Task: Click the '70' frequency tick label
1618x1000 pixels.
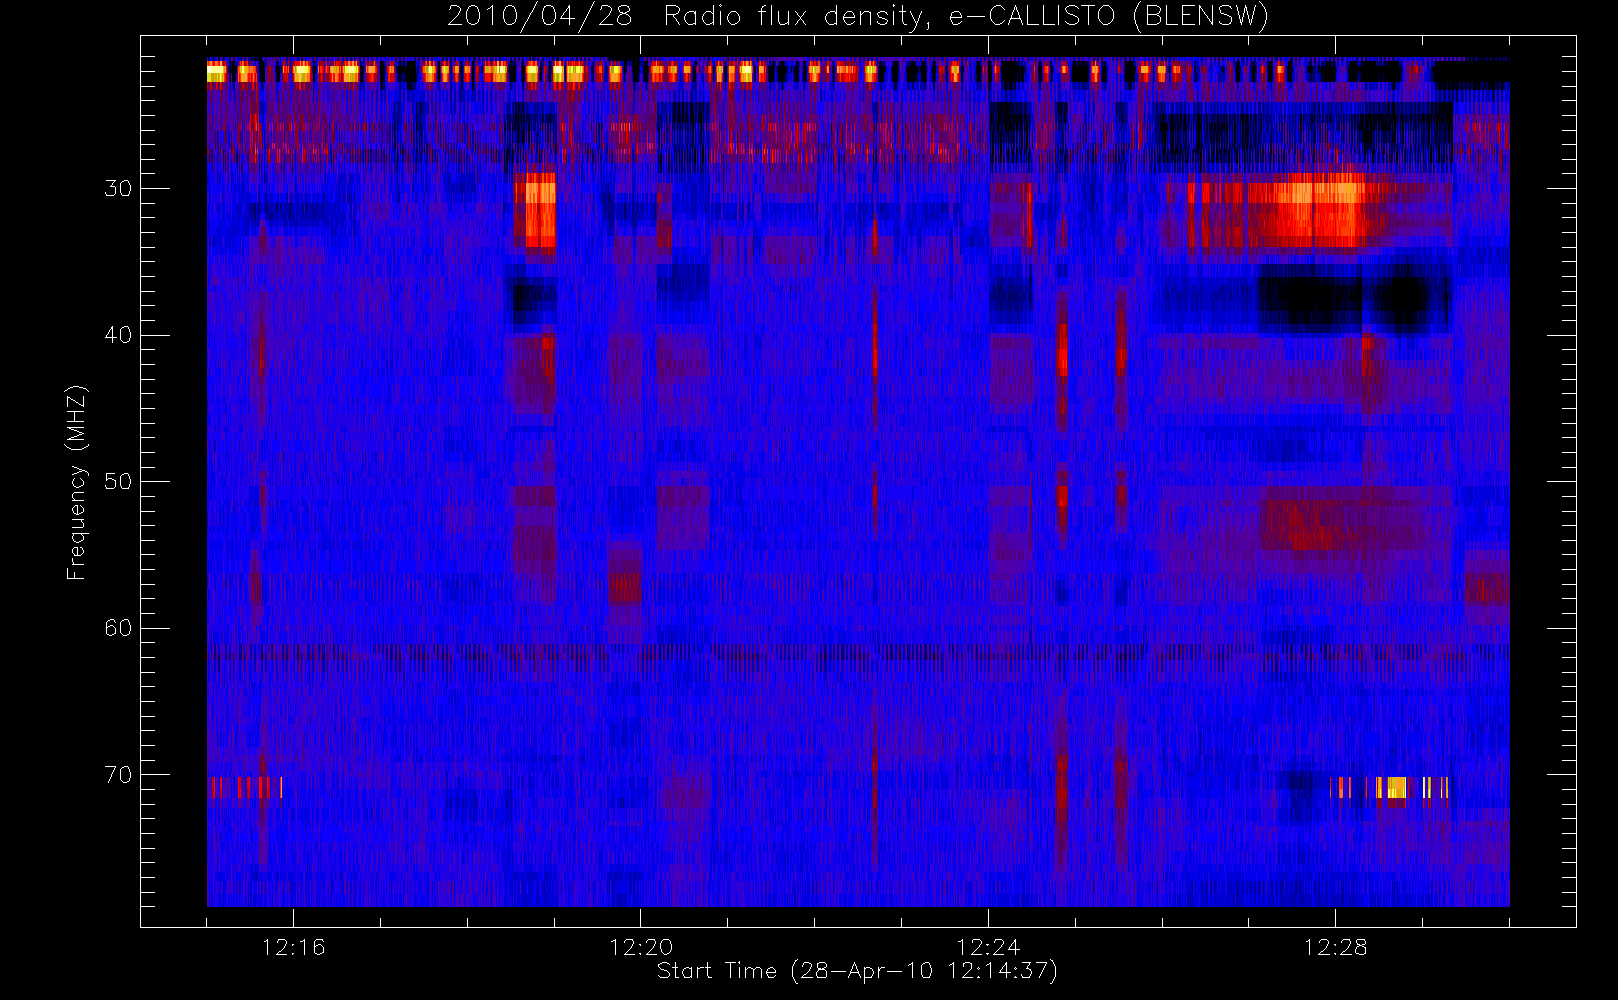Action: point(118,774)
